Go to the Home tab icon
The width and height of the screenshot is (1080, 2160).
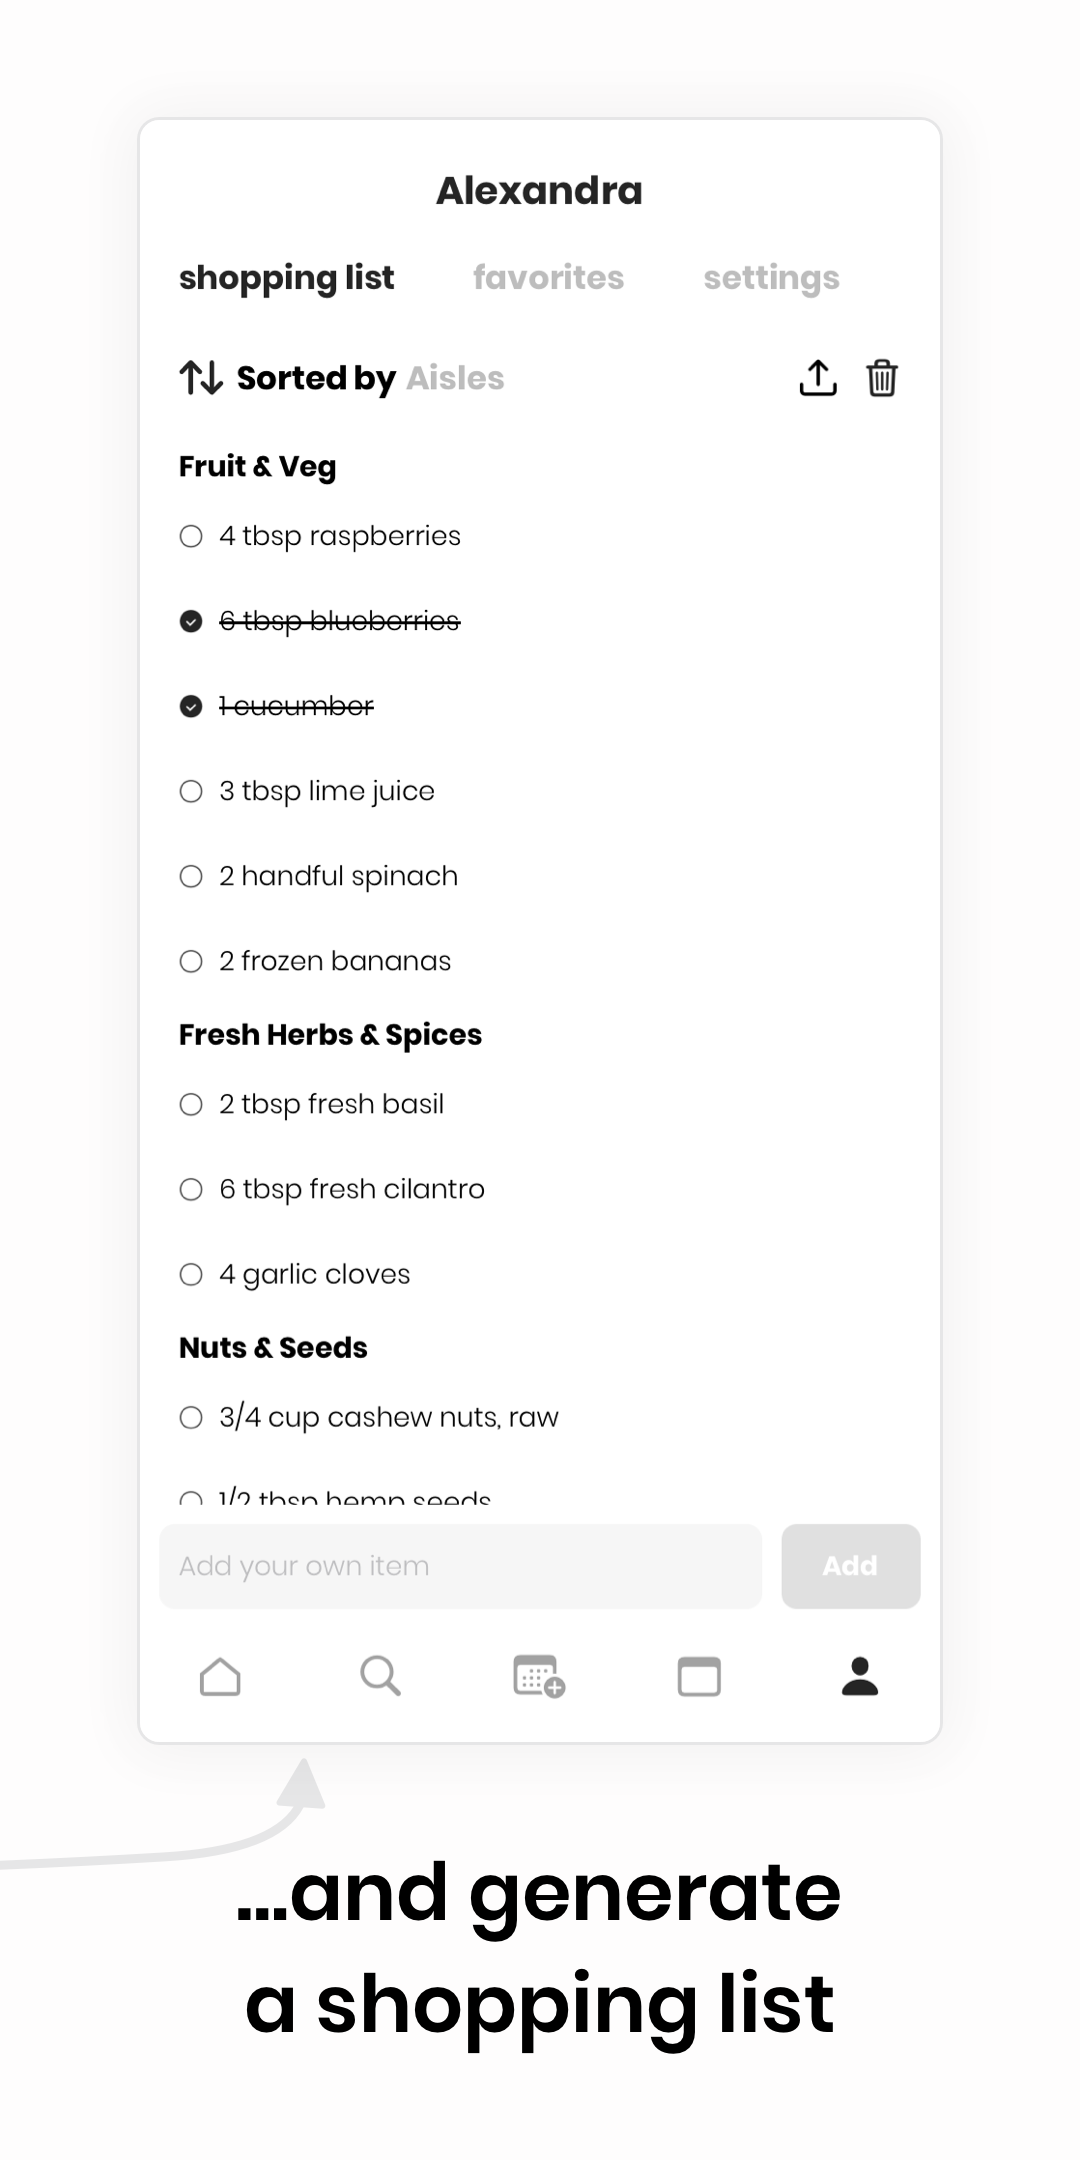point(220,1677)
